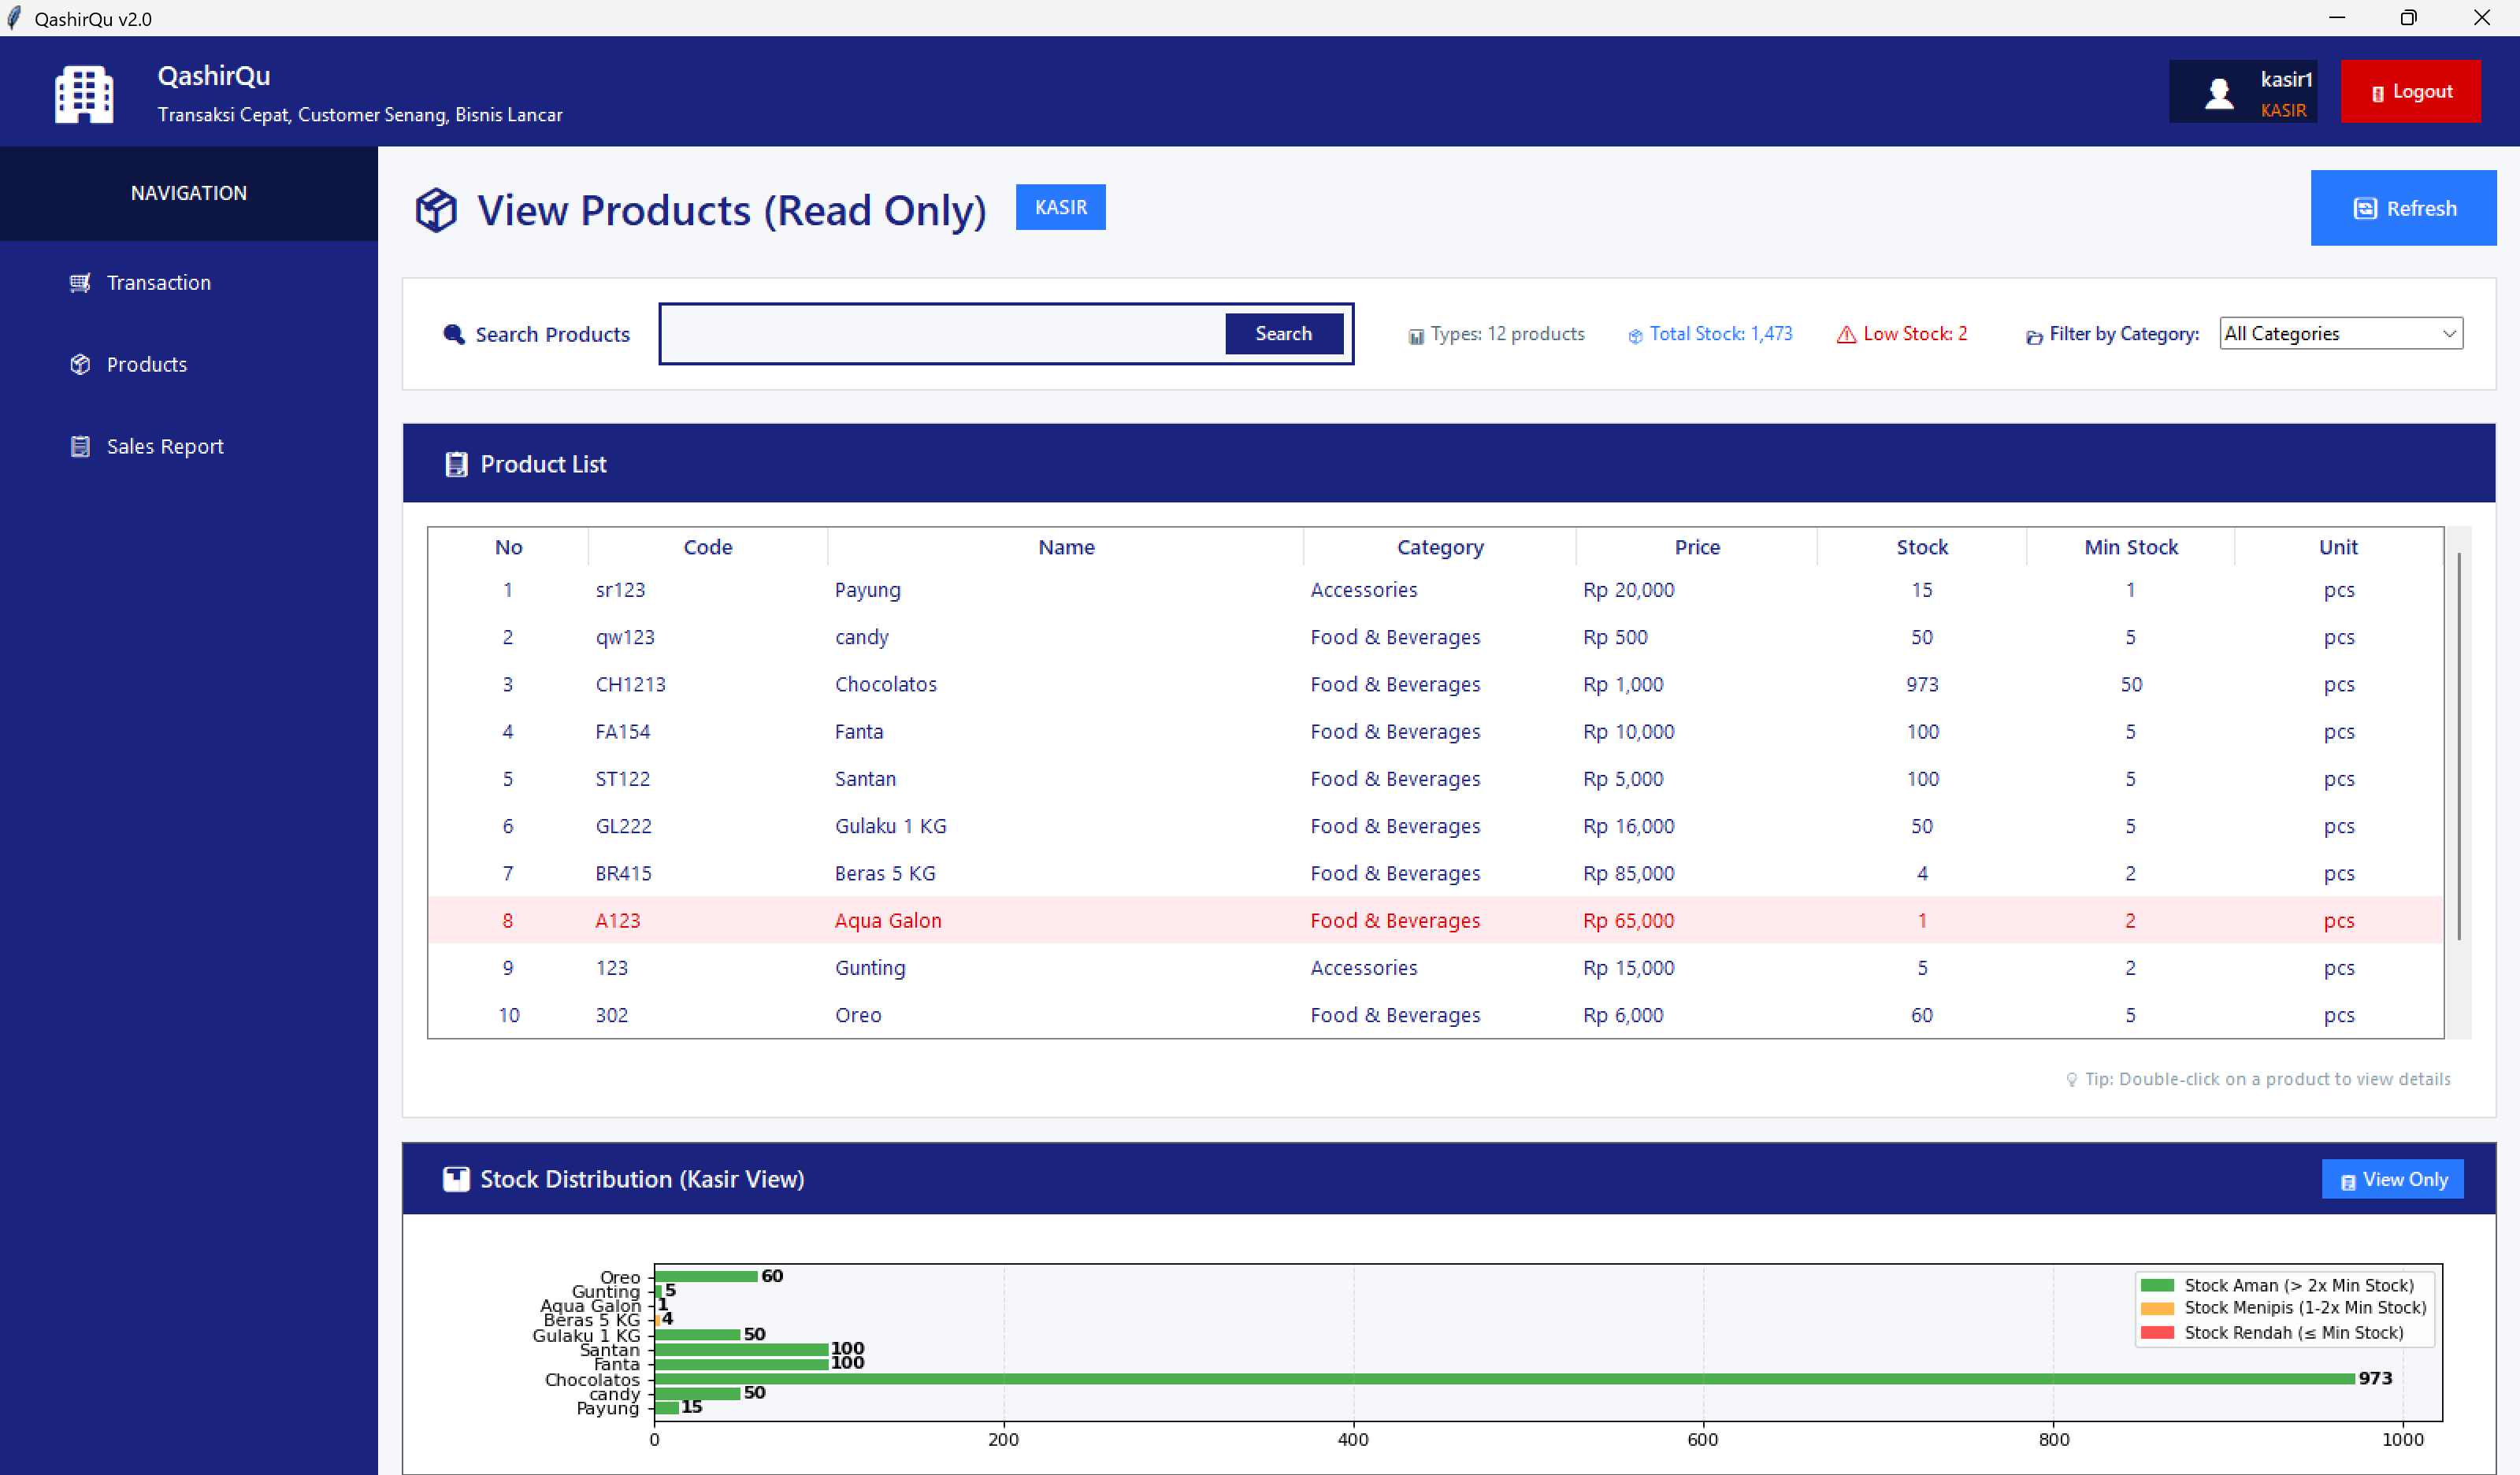Click the Low Stock warning triangle icon
The width and height of the screenshot is (2520, 1475).
(1846, 335)
